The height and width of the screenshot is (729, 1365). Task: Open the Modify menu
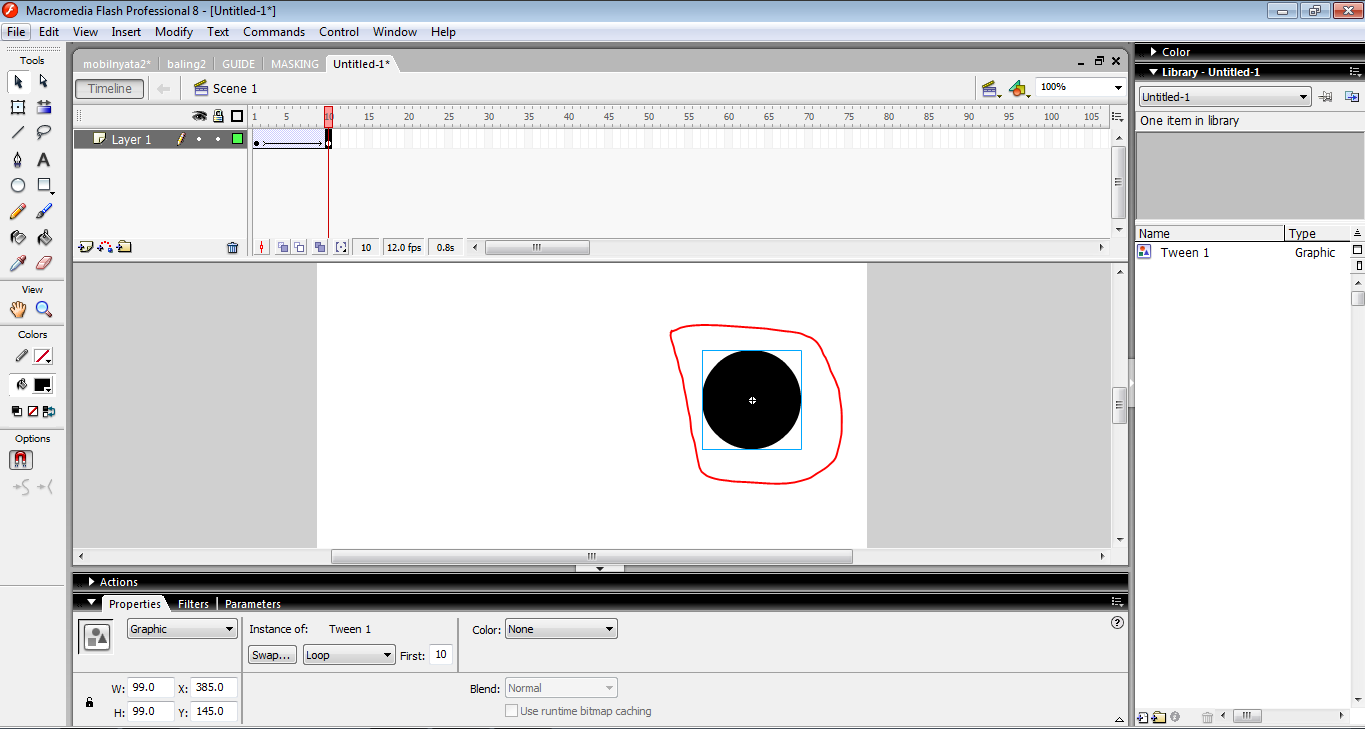pos(173,31)
